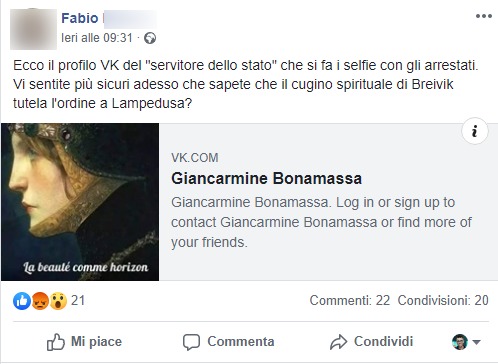This screenshot has width=498, height=364.
Task: Click the Ieri alle 09:31 timestamp
Action: (x=97, y=38)
